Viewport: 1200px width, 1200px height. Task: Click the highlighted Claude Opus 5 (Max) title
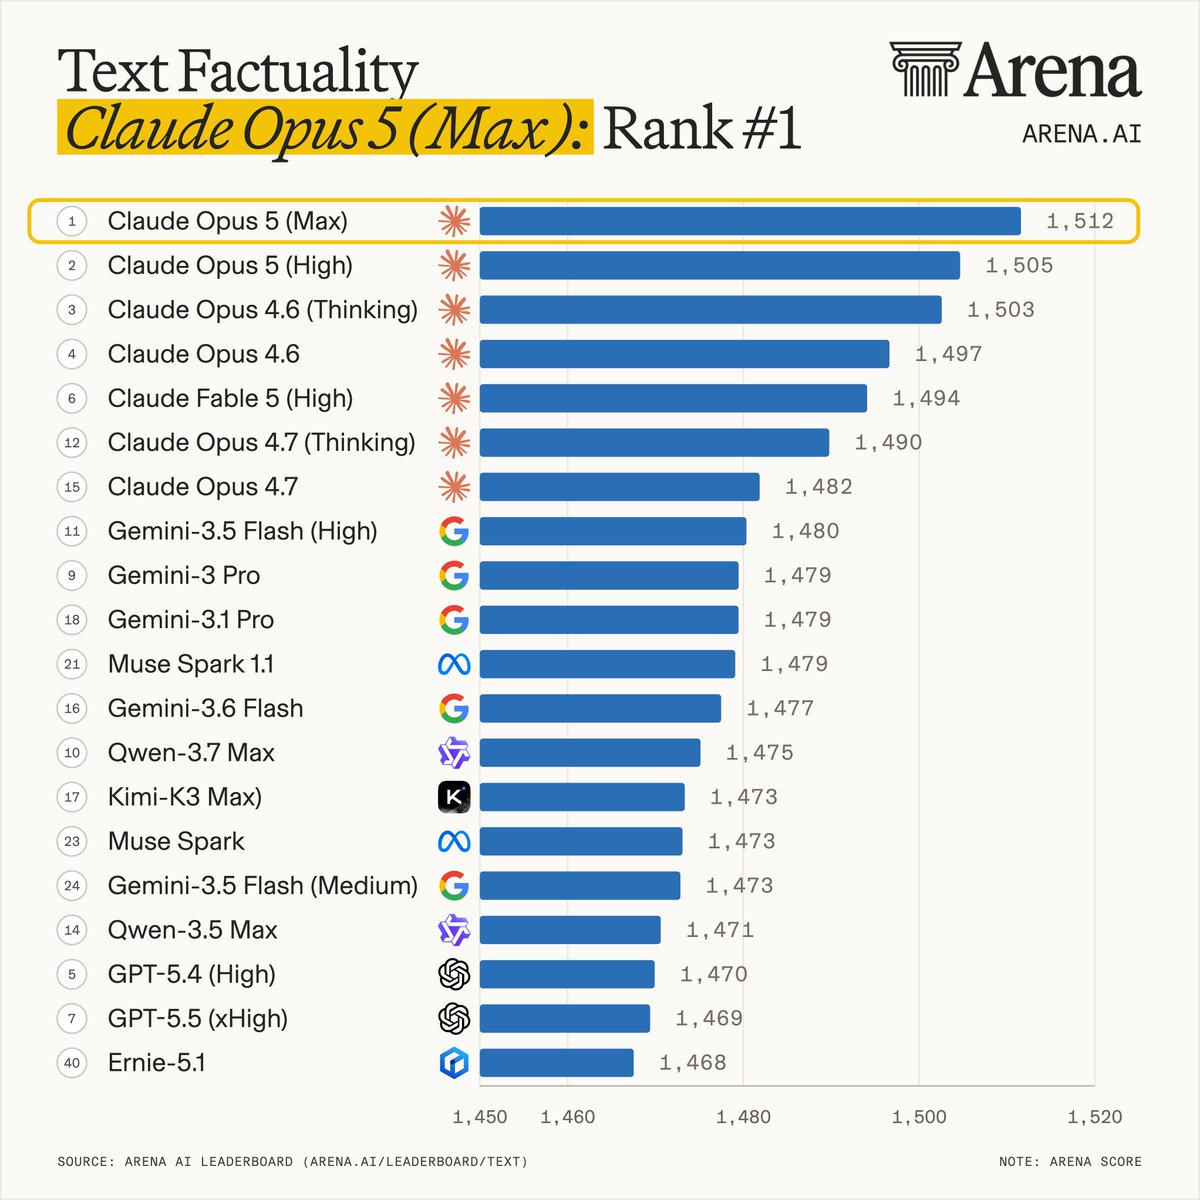point(325,127)
